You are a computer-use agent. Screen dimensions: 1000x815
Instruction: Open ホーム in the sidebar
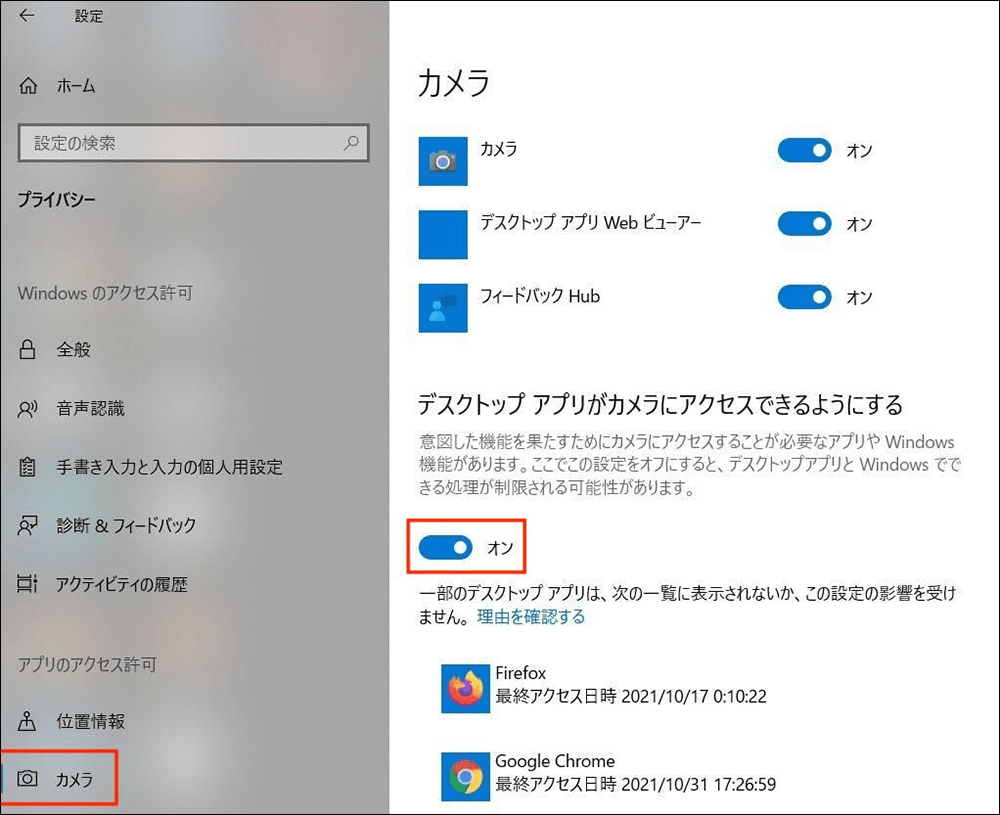tap(76, 86)
